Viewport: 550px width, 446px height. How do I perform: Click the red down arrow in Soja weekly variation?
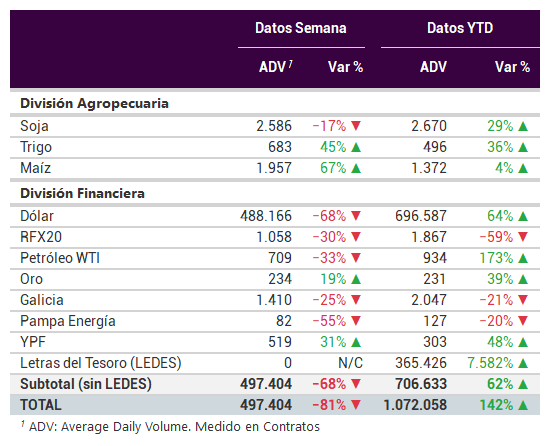[x=356, y=126]
